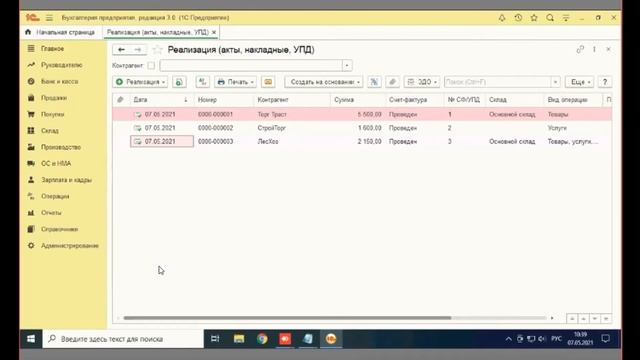640x360 pixels.
Task: Open Продажи section in sidebar
Action: click(53, 98)
